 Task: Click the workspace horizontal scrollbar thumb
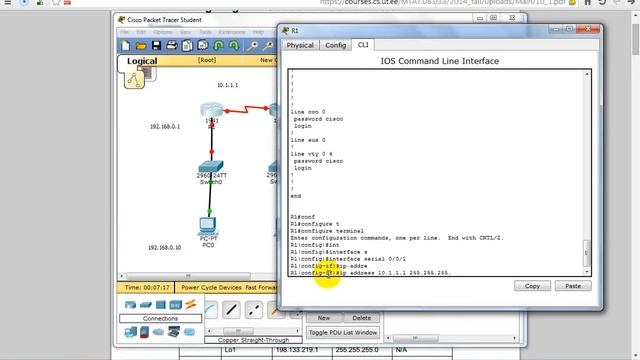188,276
